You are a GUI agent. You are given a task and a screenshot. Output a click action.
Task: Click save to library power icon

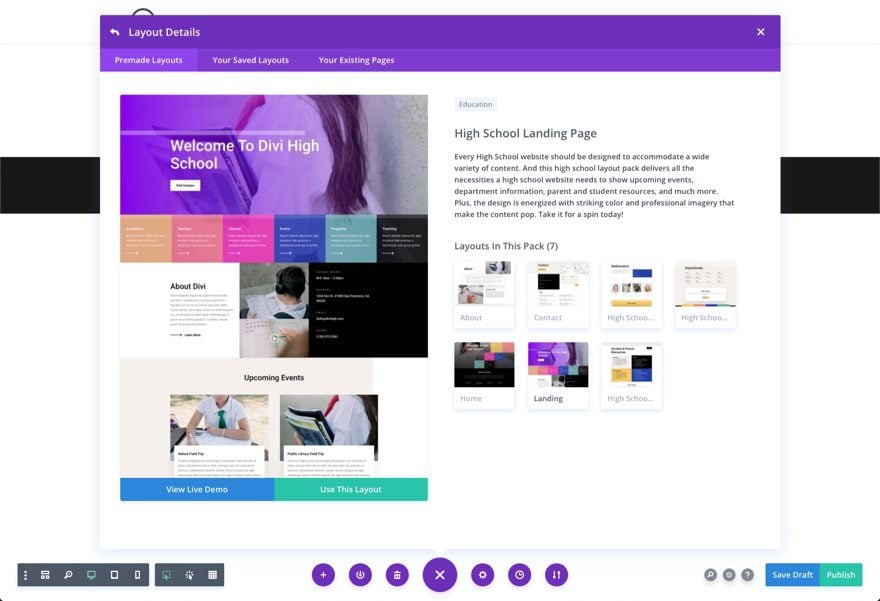[x=360, y=575]
